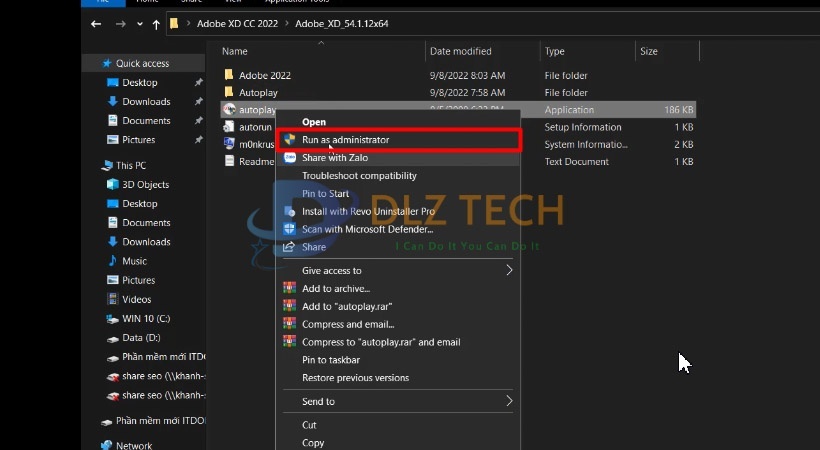Open Documents under This PC
This screenshot has height=450, width=820.
point(146,223)
